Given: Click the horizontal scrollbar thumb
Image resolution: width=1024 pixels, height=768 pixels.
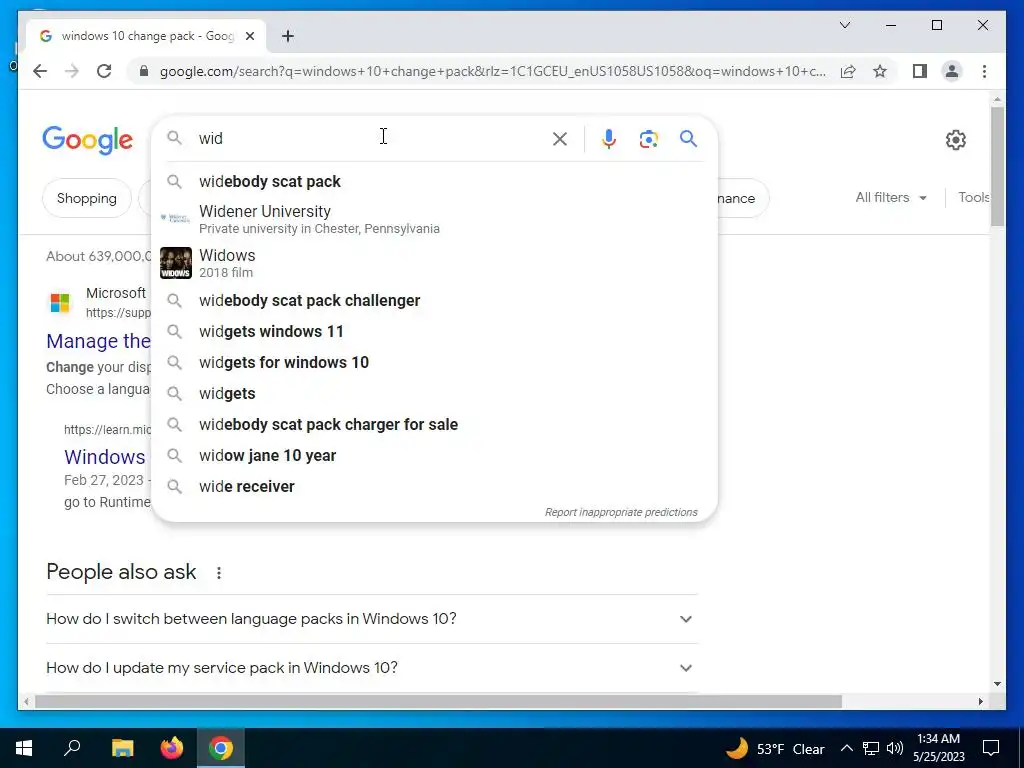Looking at the screenshot, I should pos(438,702).
